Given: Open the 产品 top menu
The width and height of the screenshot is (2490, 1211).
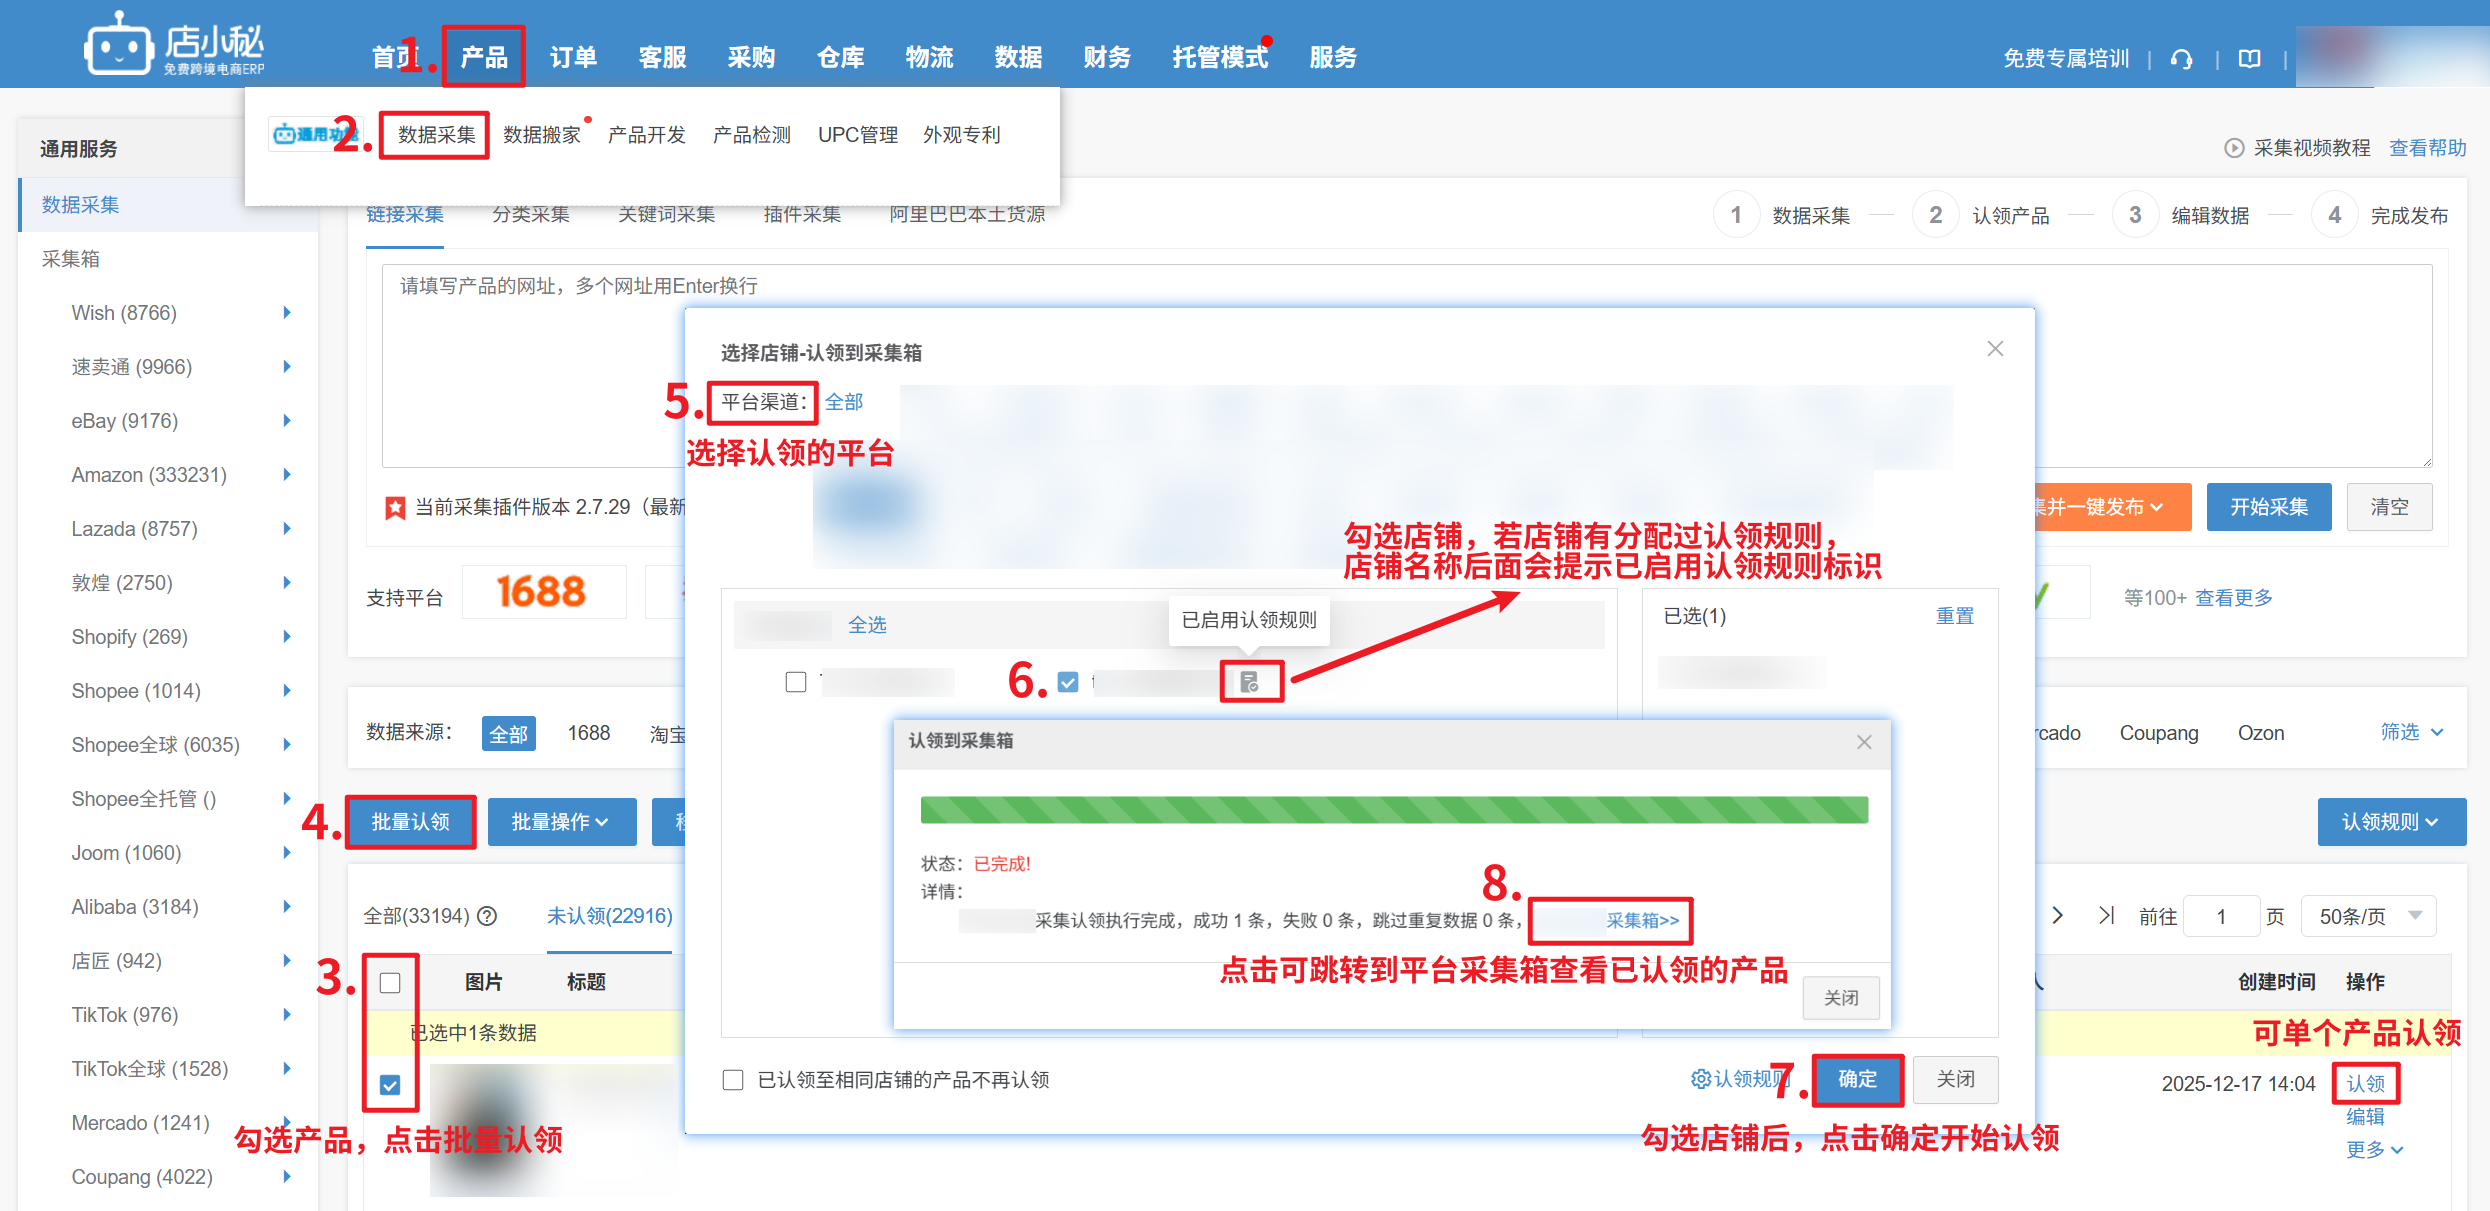Looking at the screenshot, I should (x=483, y=57).
